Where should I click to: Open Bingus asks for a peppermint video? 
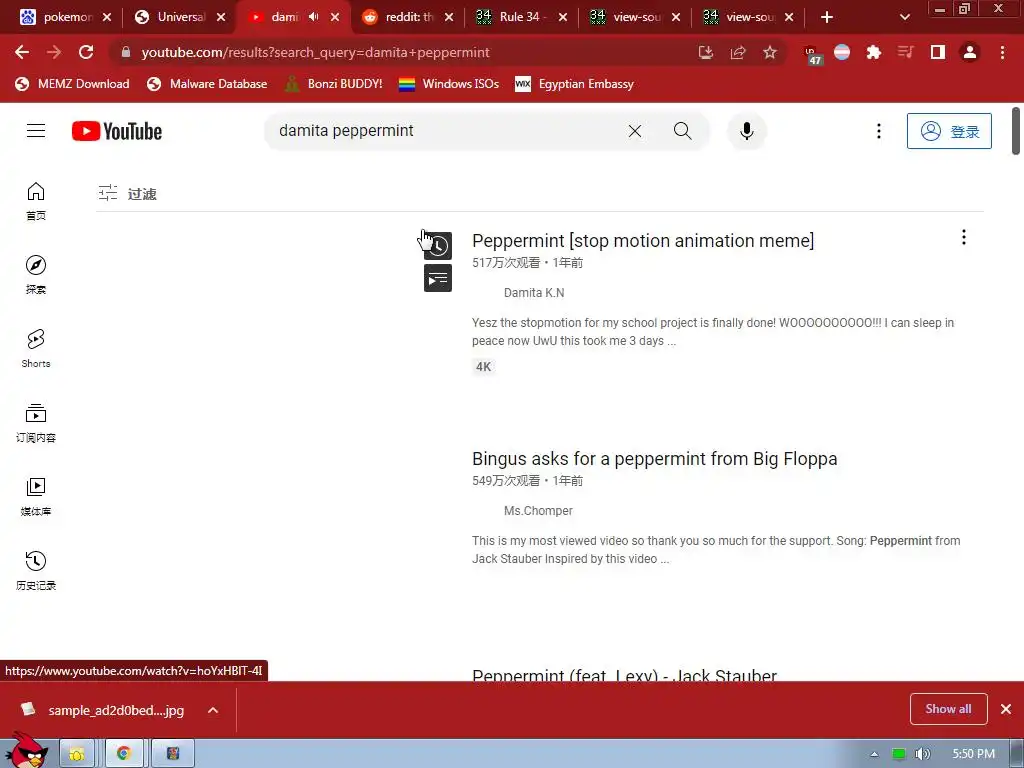coord(654,459)
